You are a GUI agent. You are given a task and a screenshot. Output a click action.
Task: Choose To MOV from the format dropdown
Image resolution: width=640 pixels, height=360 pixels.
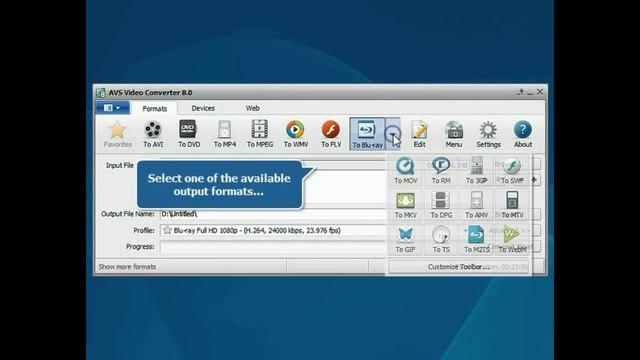405,170
